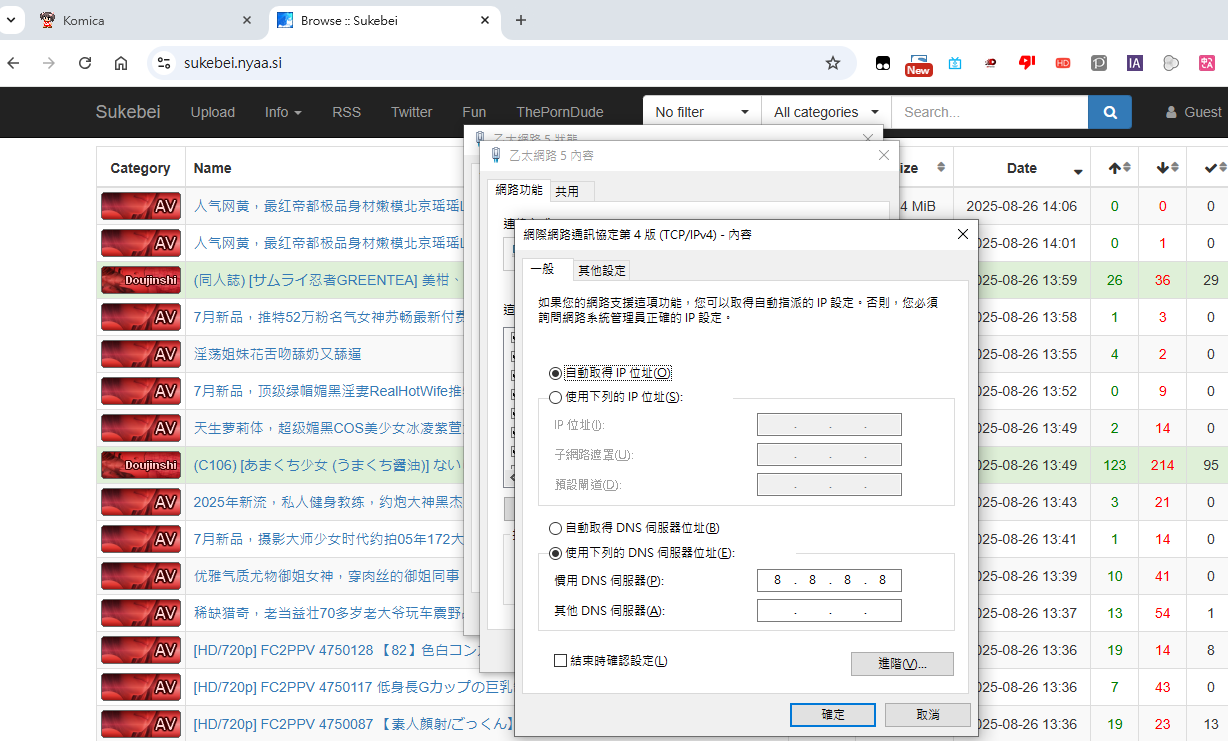
Task: Close the Browse :: Sukebei tab
Action: click(485, 20)
